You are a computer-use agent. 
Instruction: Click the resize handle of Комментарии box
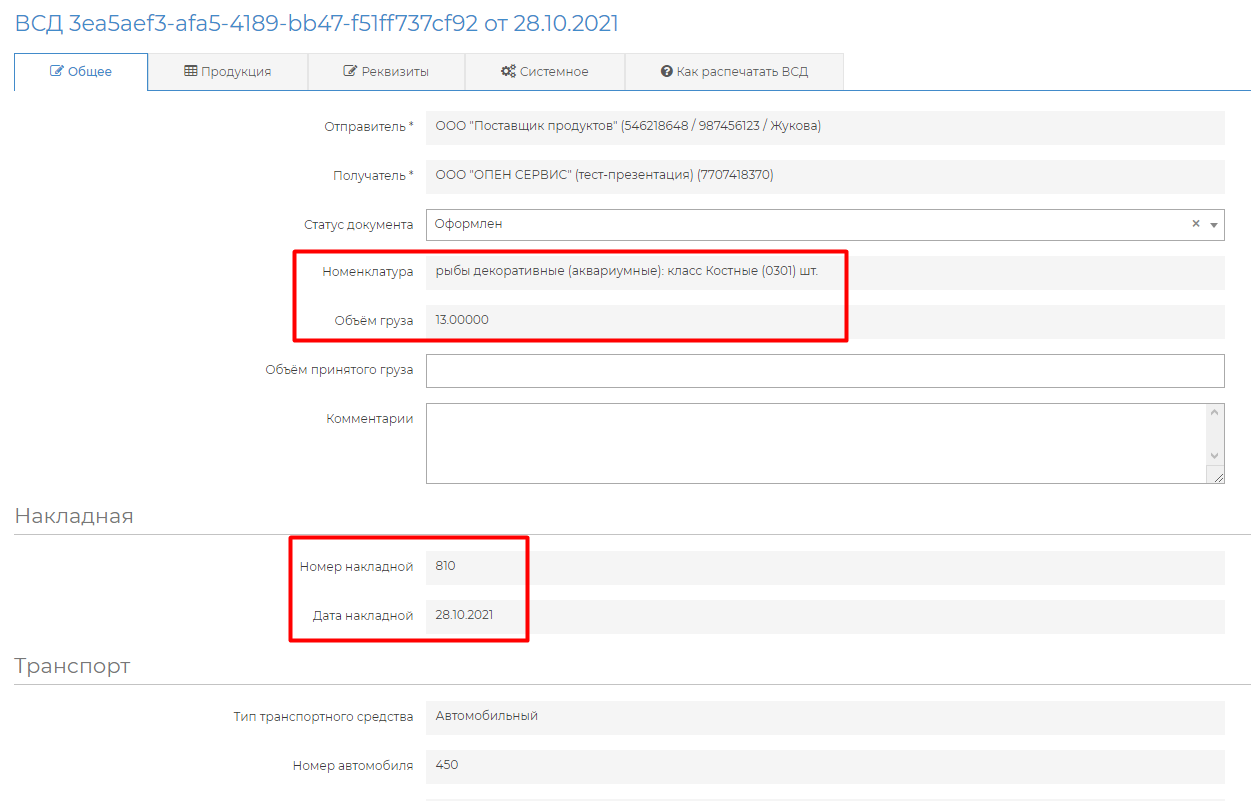pos(1217,477)
